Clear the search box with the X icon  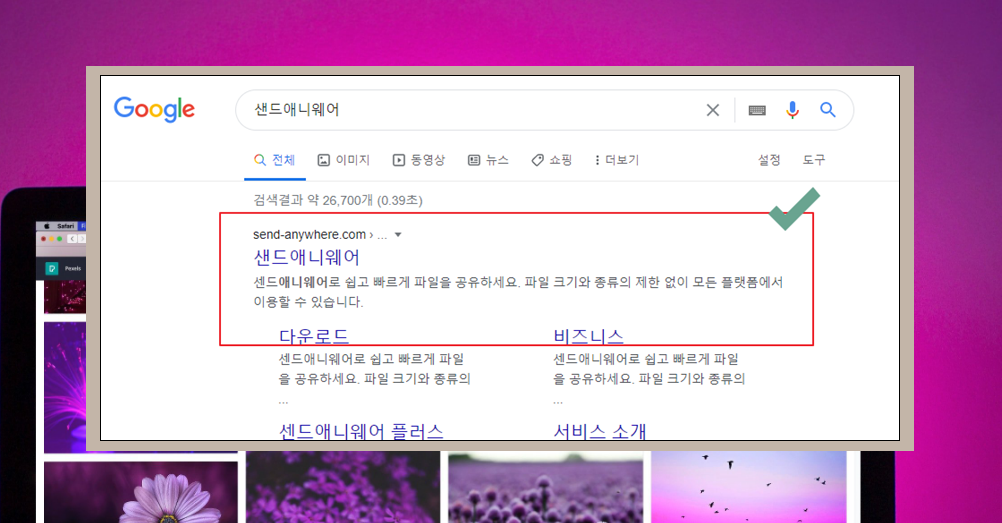[x=713, y=110]
